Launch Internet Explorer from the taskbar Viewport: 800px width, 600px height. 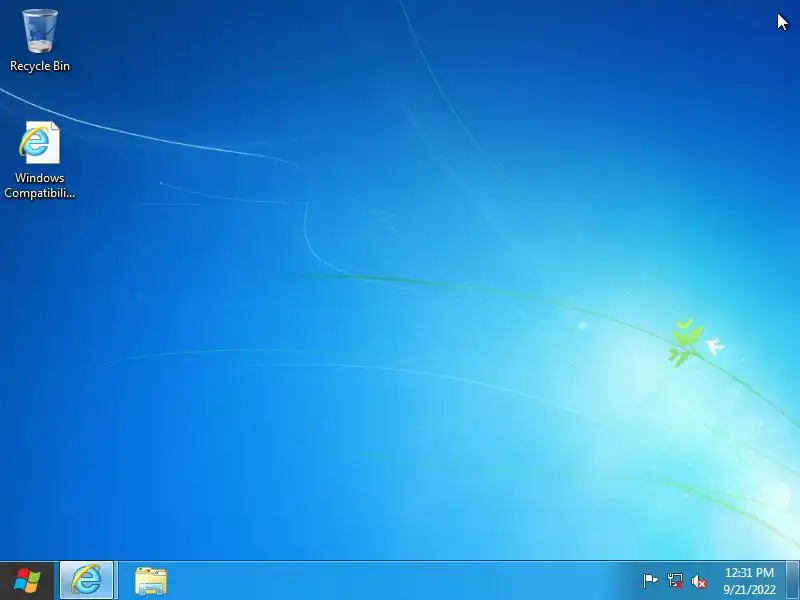(87, 581)
